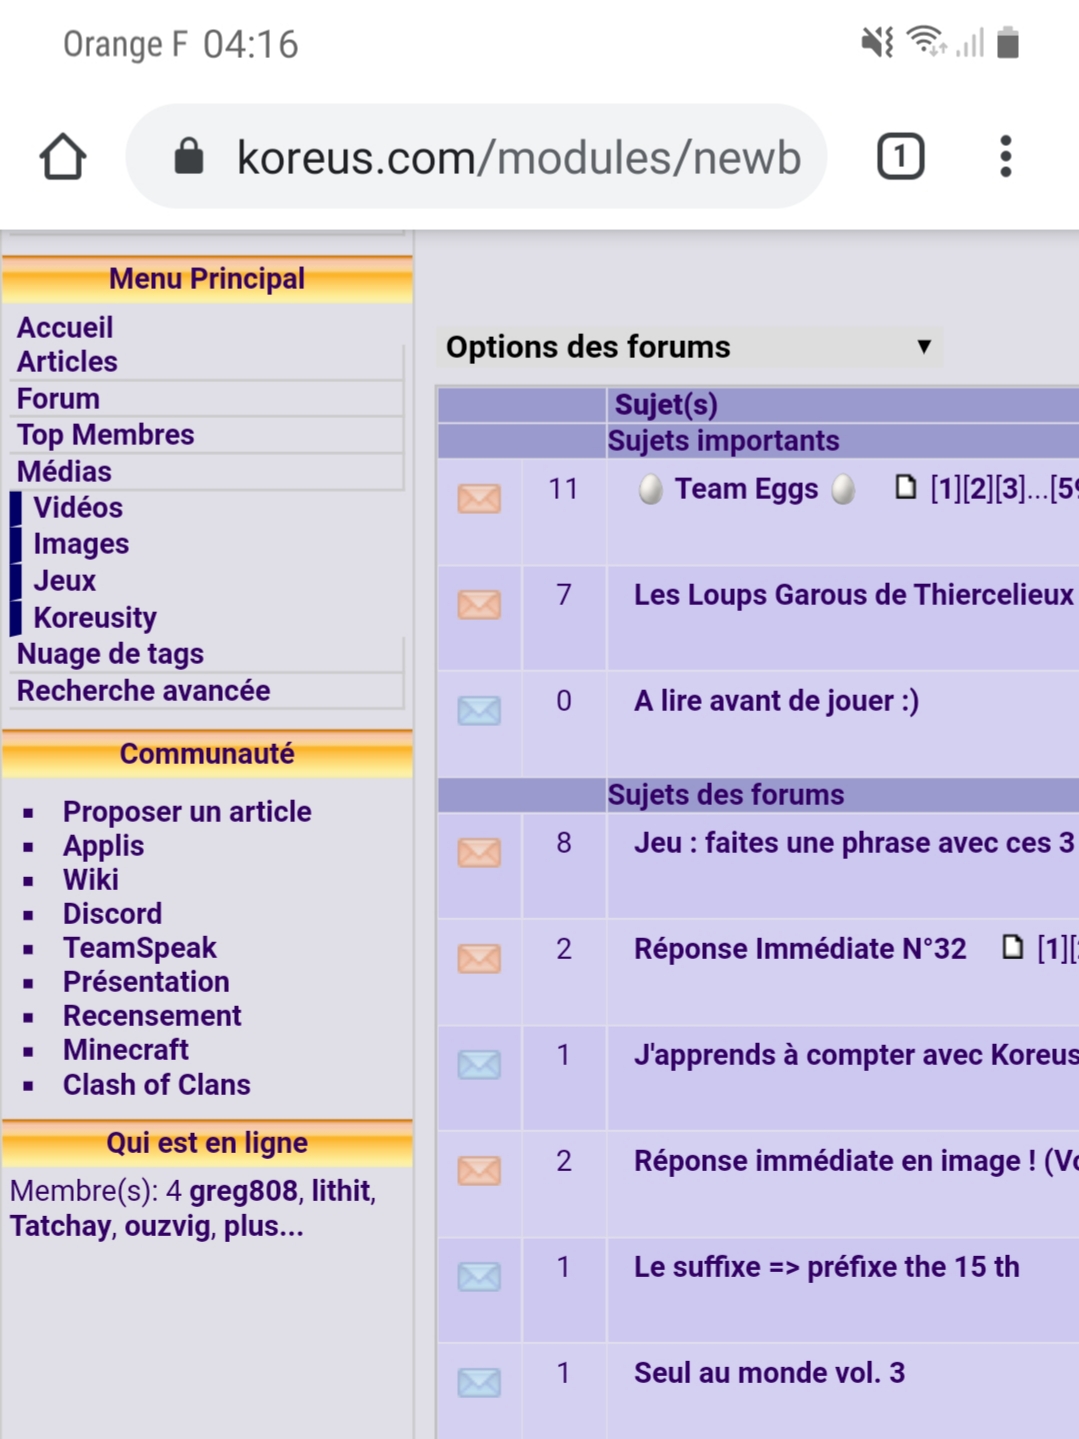Click plus... to see more online members
The height and width of the screenshot is (1439, 1079).
tap(263, 1226)
